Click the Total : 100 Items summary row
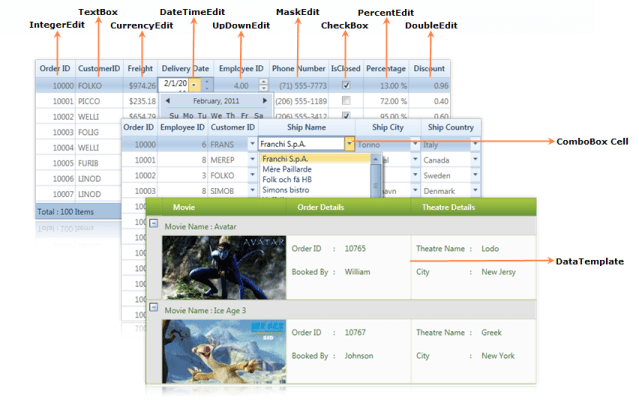The height and width of the screenshot is (412, 639). (79, 212)
